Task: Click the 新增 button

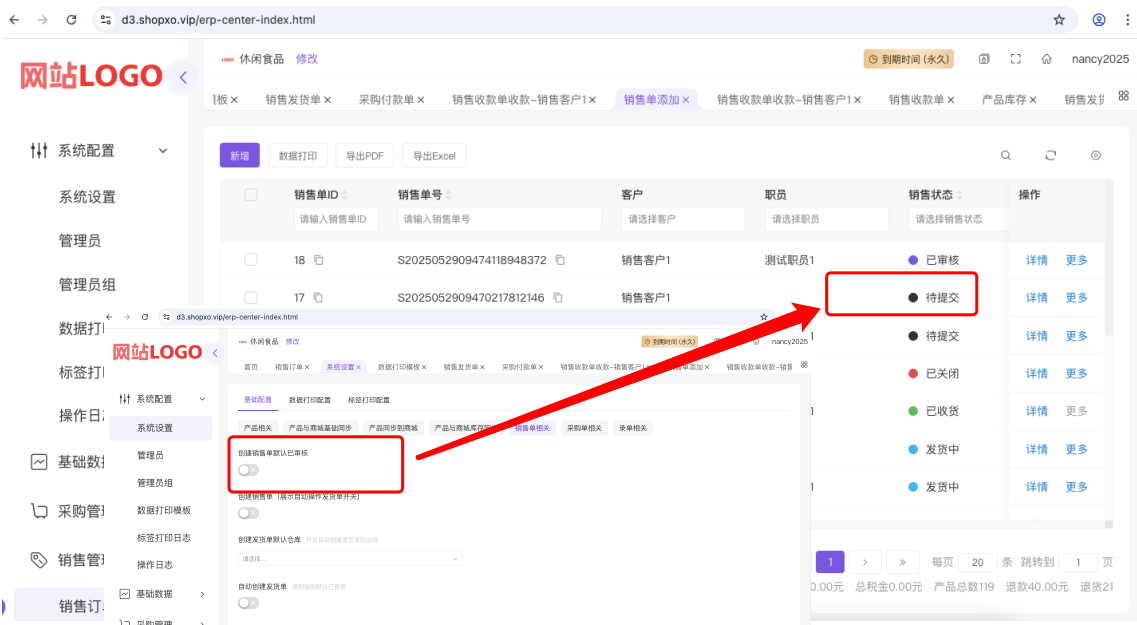Action: (239, 156)
